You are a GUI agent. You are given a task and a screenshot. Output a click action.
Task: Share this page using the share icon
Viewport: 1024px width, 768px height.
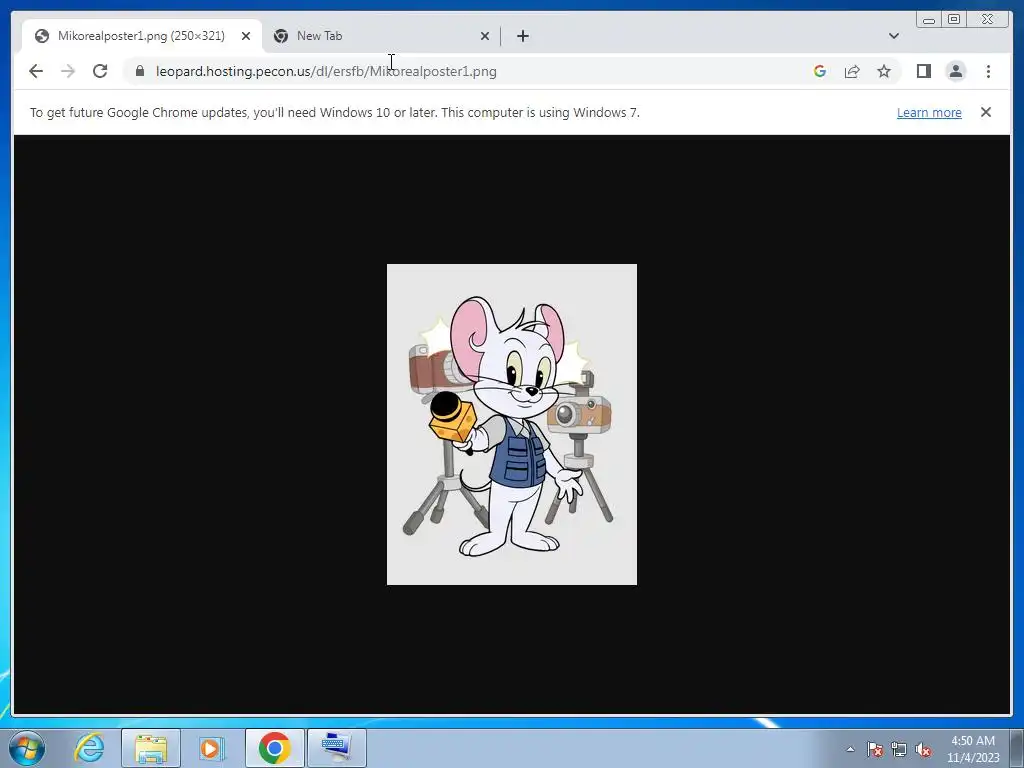[852, 71]
